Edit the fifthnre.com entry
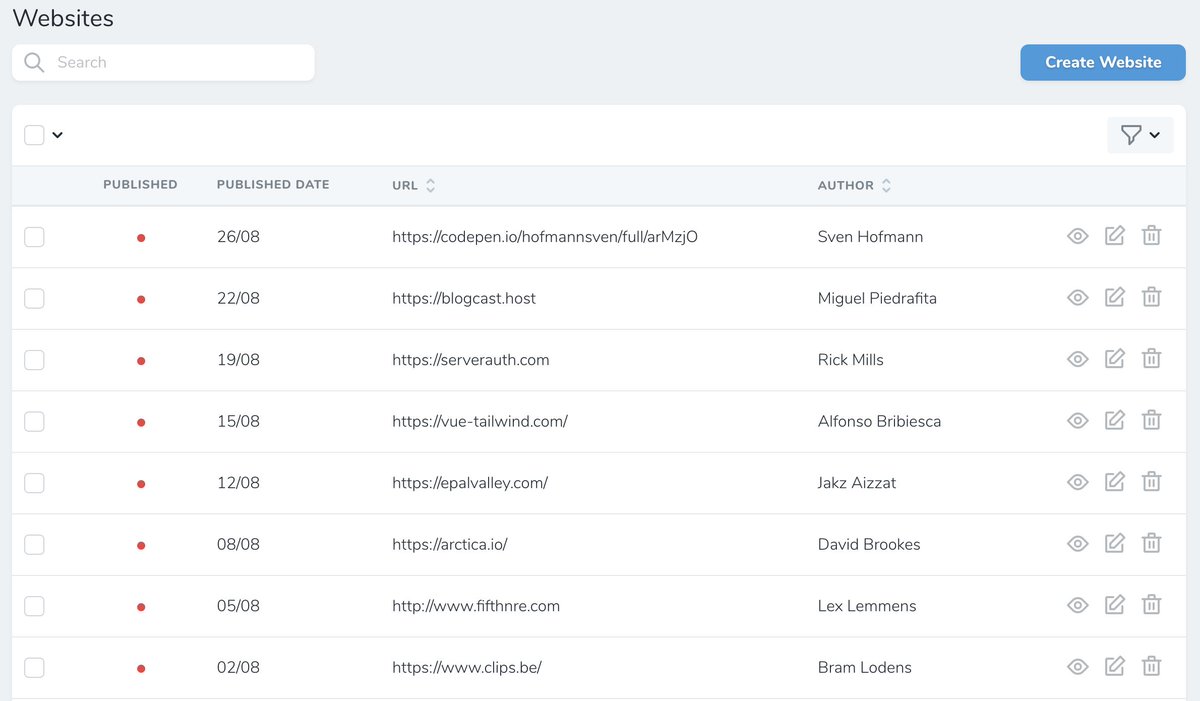Image resolution: width=1200 pixels, height=701 pixels. pos(1115,605)
